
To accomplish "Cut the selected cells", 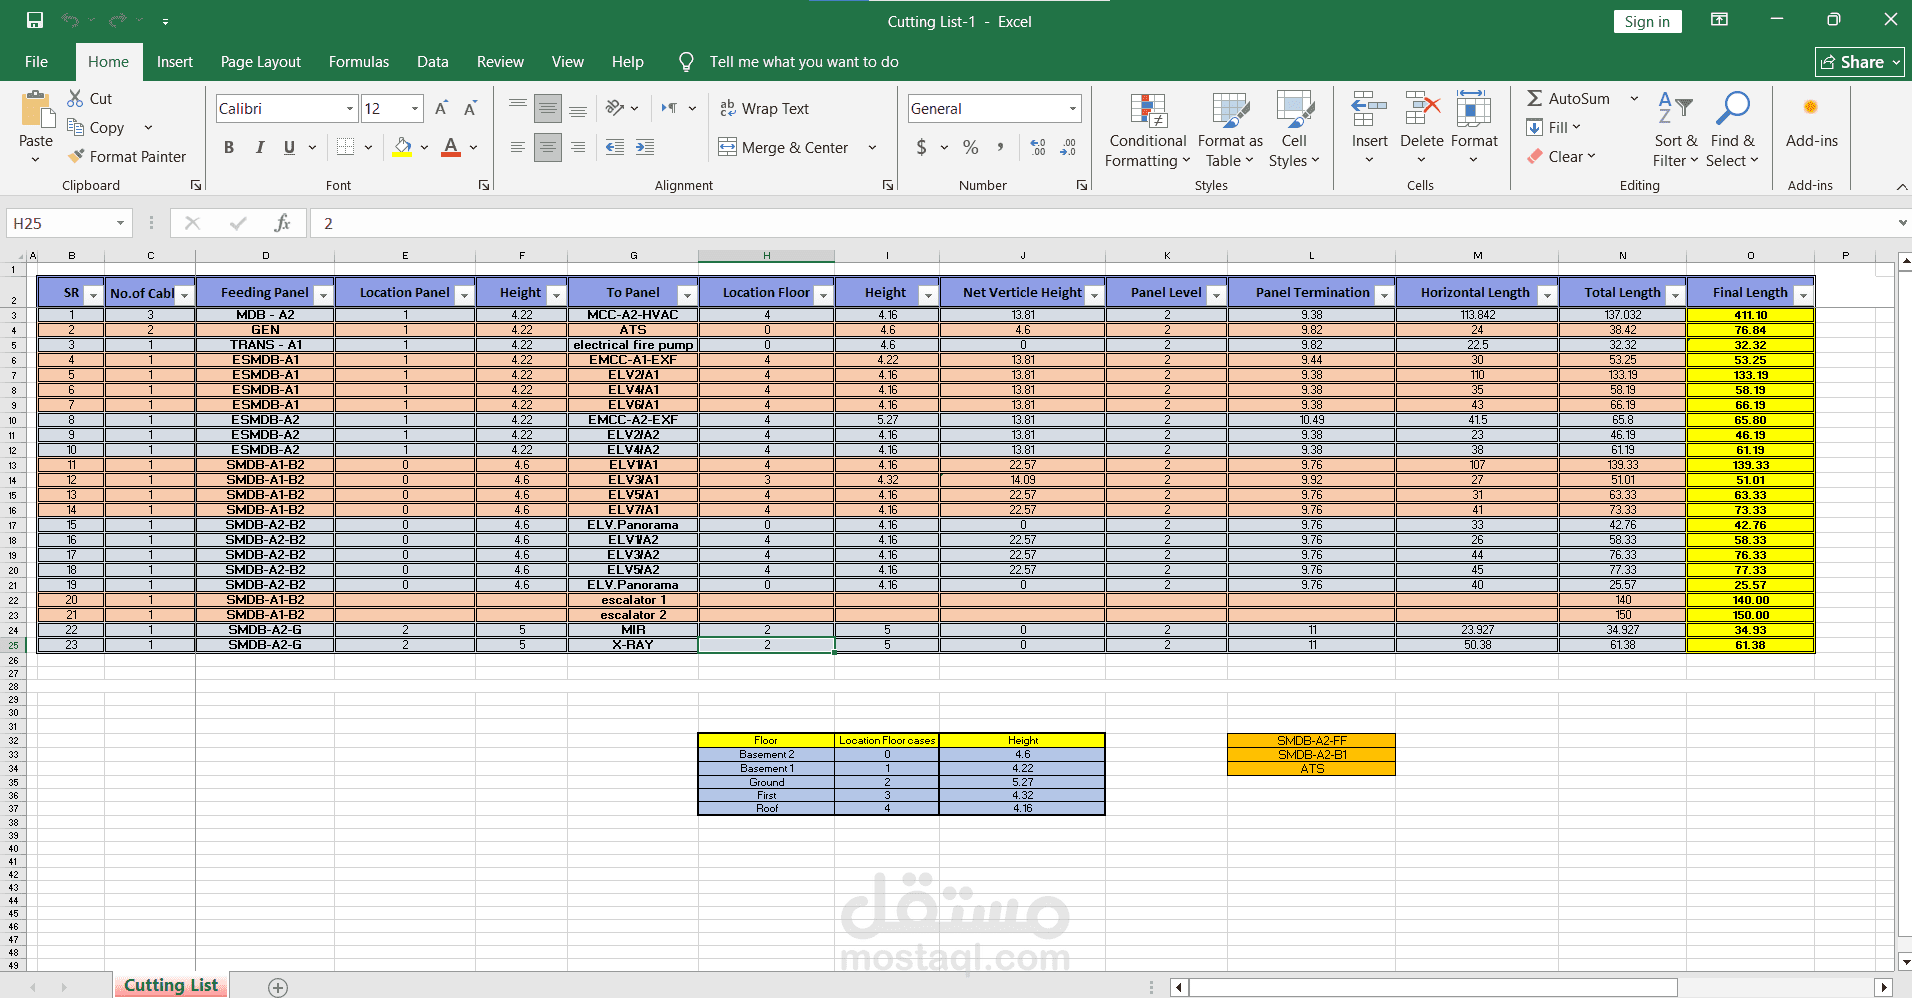I will click(x=90, y=98).
